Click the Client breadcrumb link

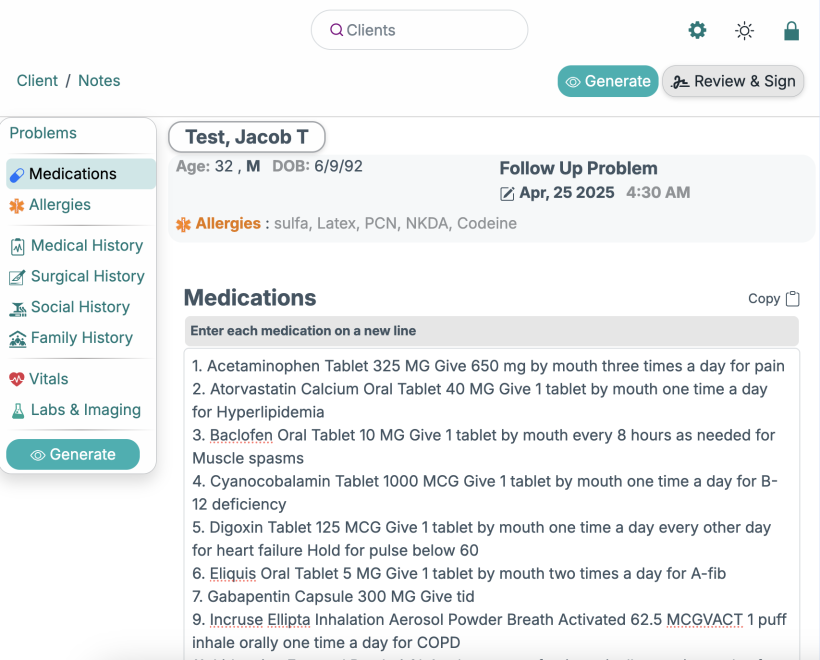[37, 81]
